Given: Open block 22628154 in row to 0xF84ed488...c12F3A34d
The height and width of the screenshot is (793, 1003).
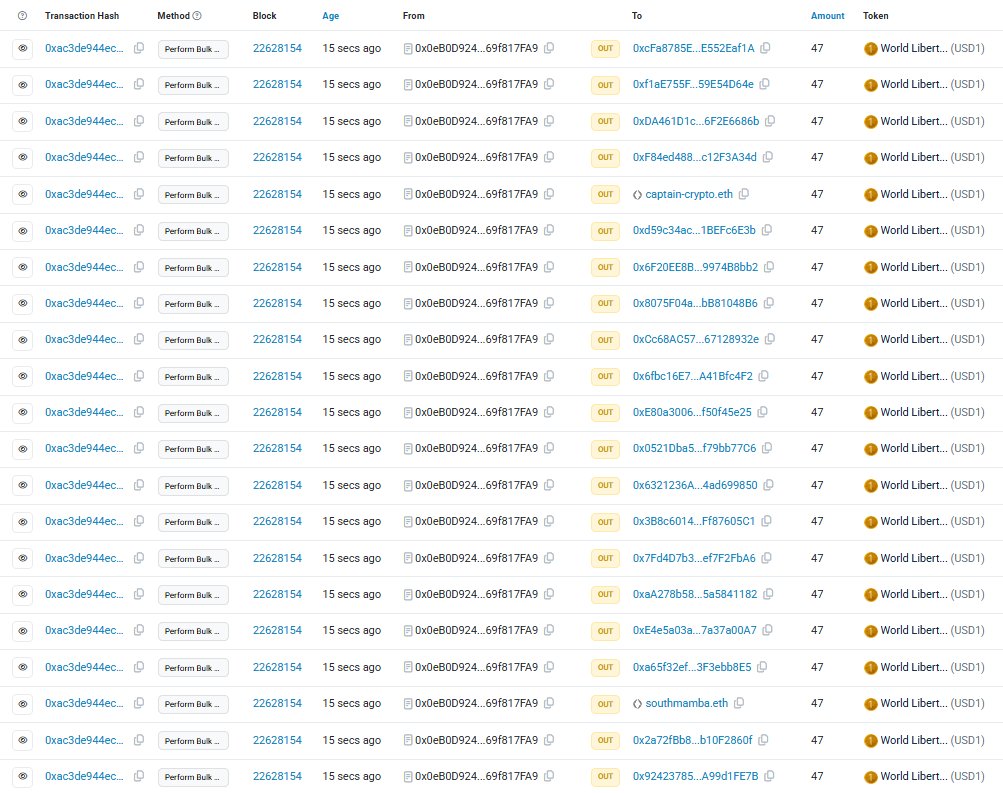Looking at the screenshot, I should click(x=277, y=157).
